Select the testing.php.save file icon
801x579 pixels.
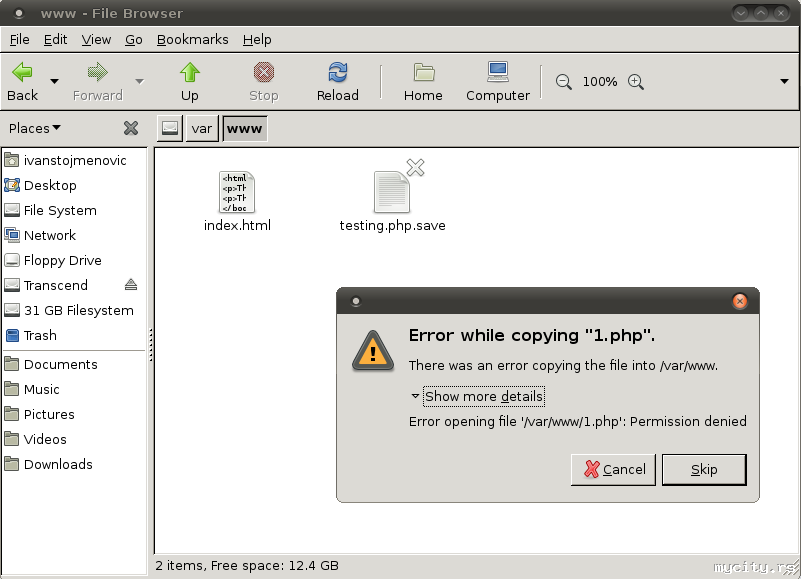tap(391, 192)
